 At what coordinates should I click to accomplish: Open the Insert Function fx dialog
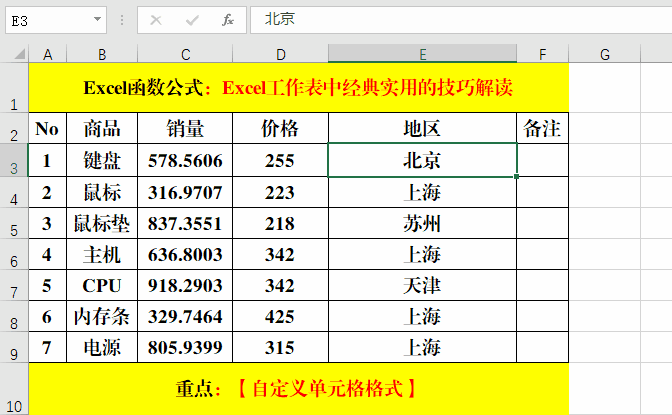click(x=228, y=20)
